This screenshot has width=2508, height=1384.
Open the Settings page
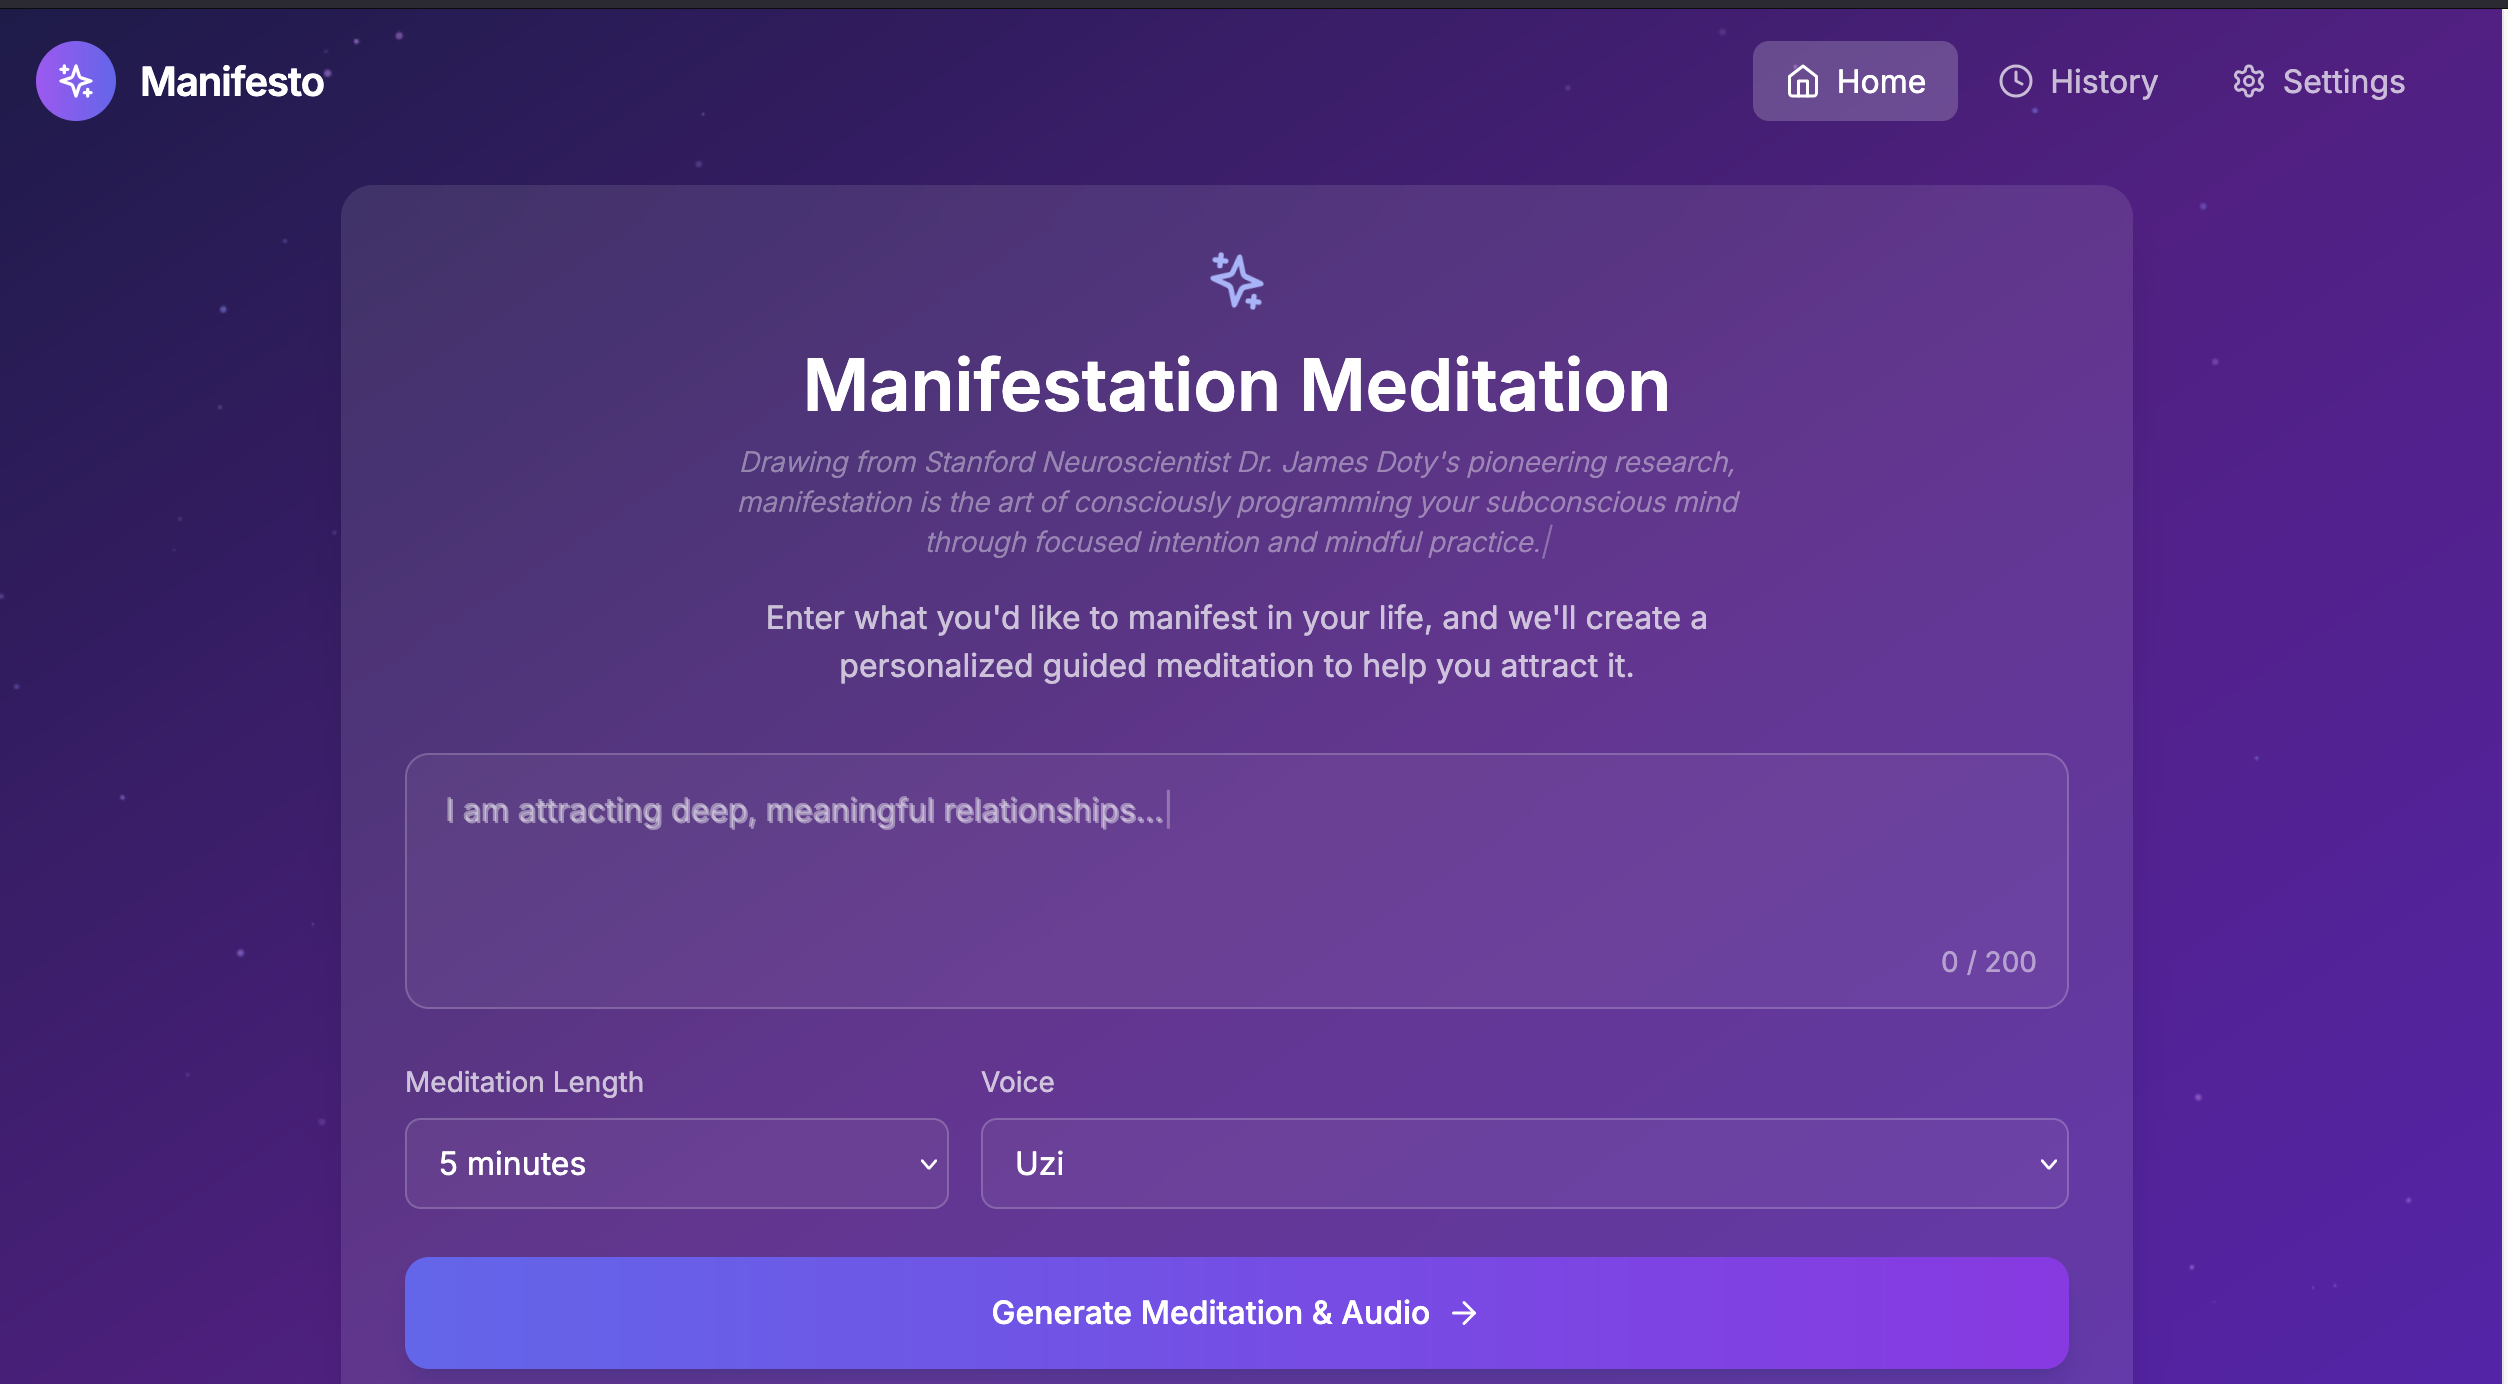point(2319,81)
